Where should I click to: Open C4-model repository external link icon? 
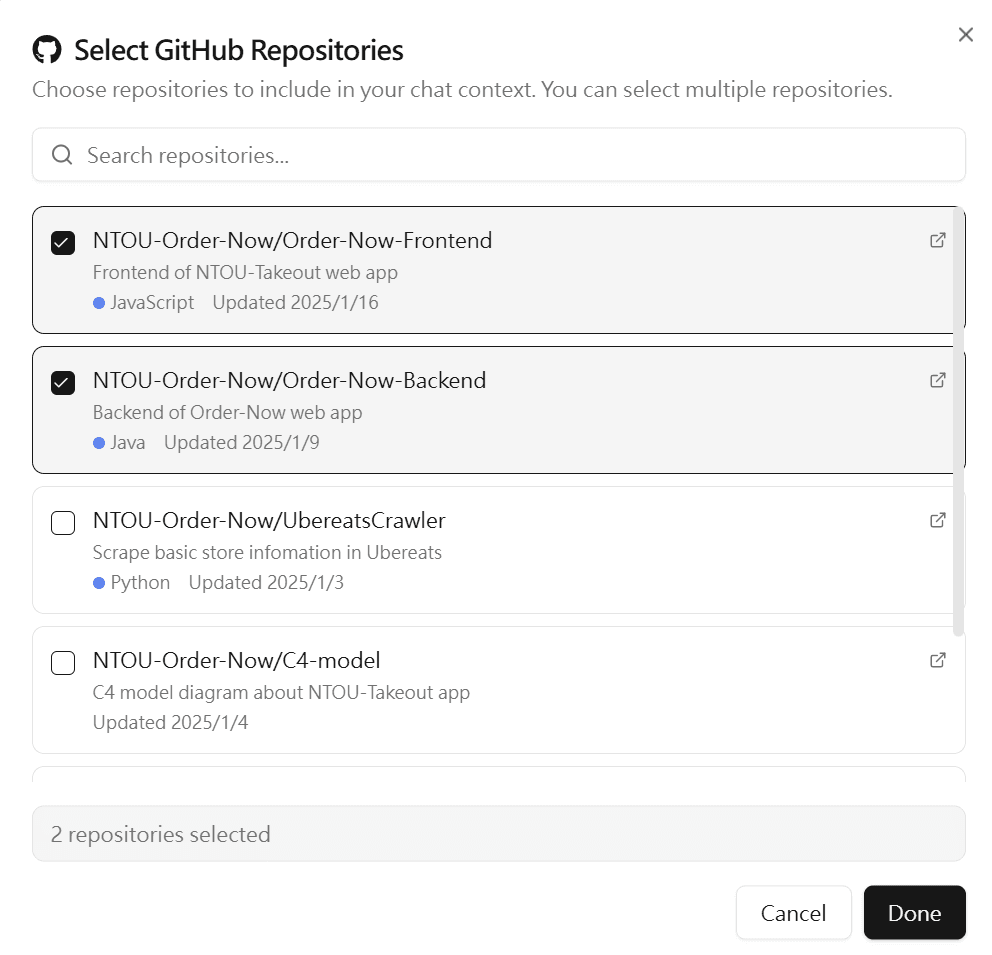(x=938, y=660)
